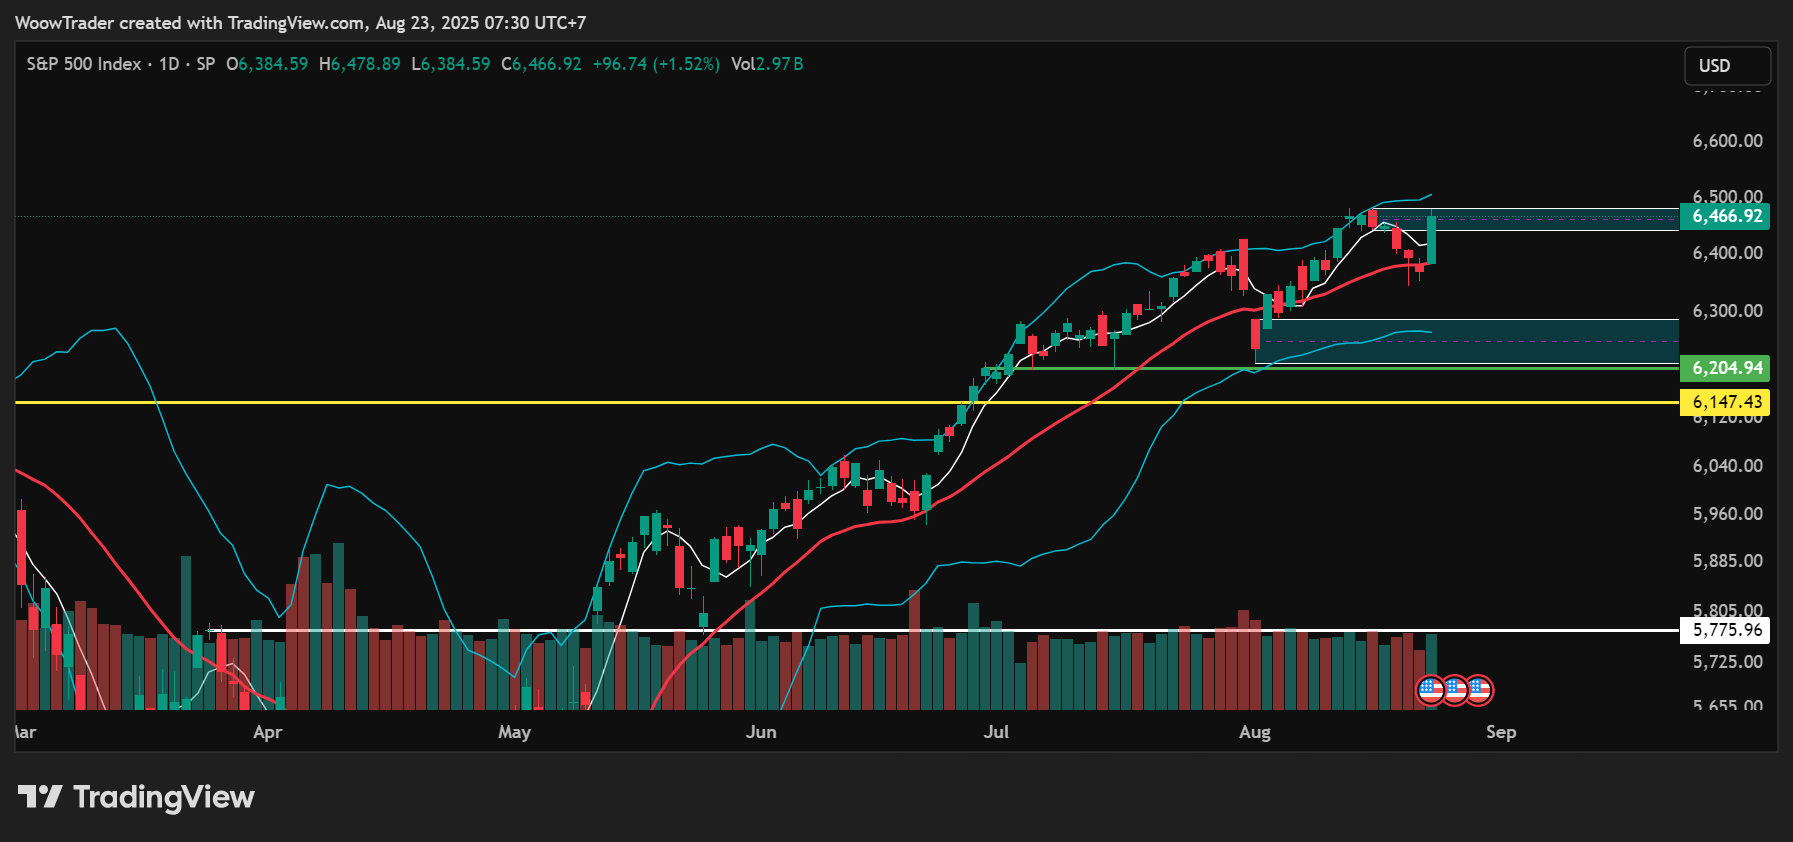Select the green 6,204.94 price label

[x=1725, y=368]
